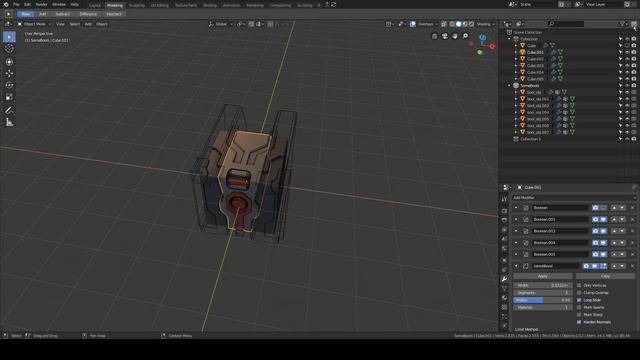Enable Only Vertices checkbox
The height and width of the screenshot is (360, 640).
579,285
